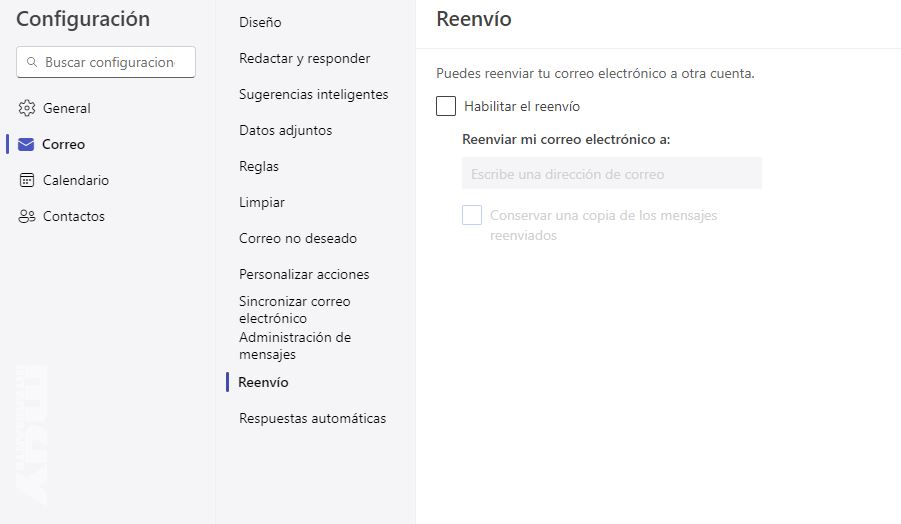This screenshot has width=901, height=524.
Task: Open the Diseño settings section
Action: tap(260, 22)
